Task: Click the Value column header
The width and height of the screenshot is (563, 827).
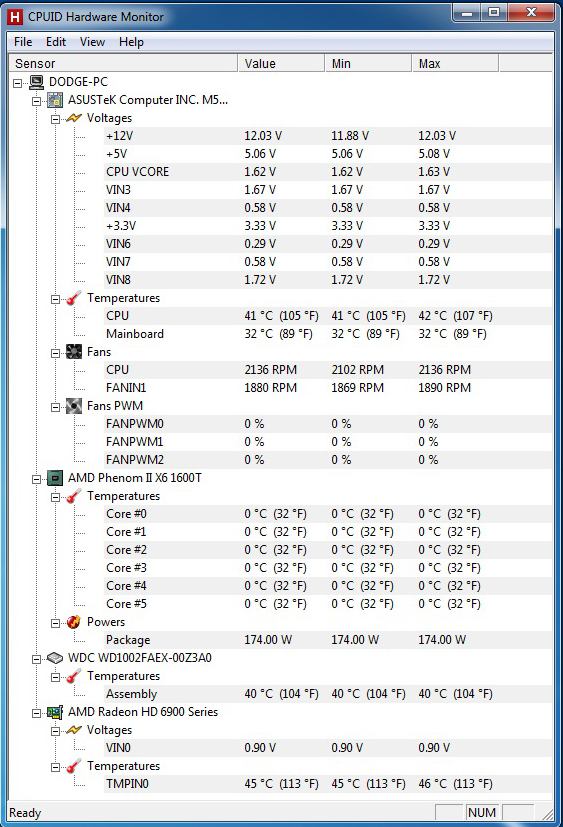Action: pos(281,63)
